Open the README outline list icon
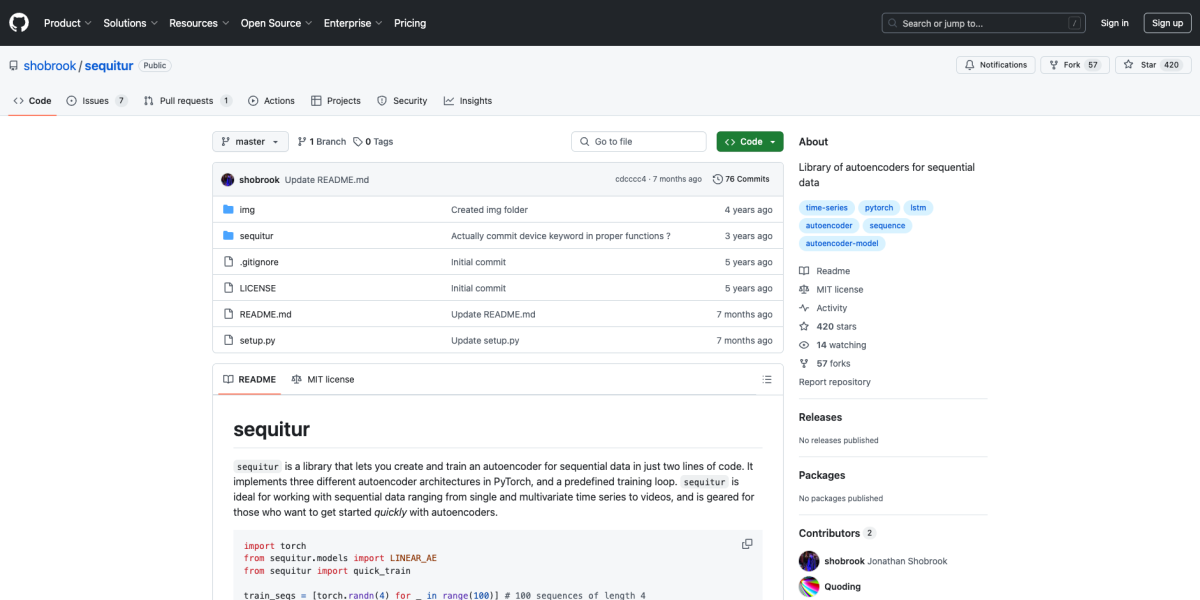Viewport: 1200px width, 600px height. click(767, 380)
